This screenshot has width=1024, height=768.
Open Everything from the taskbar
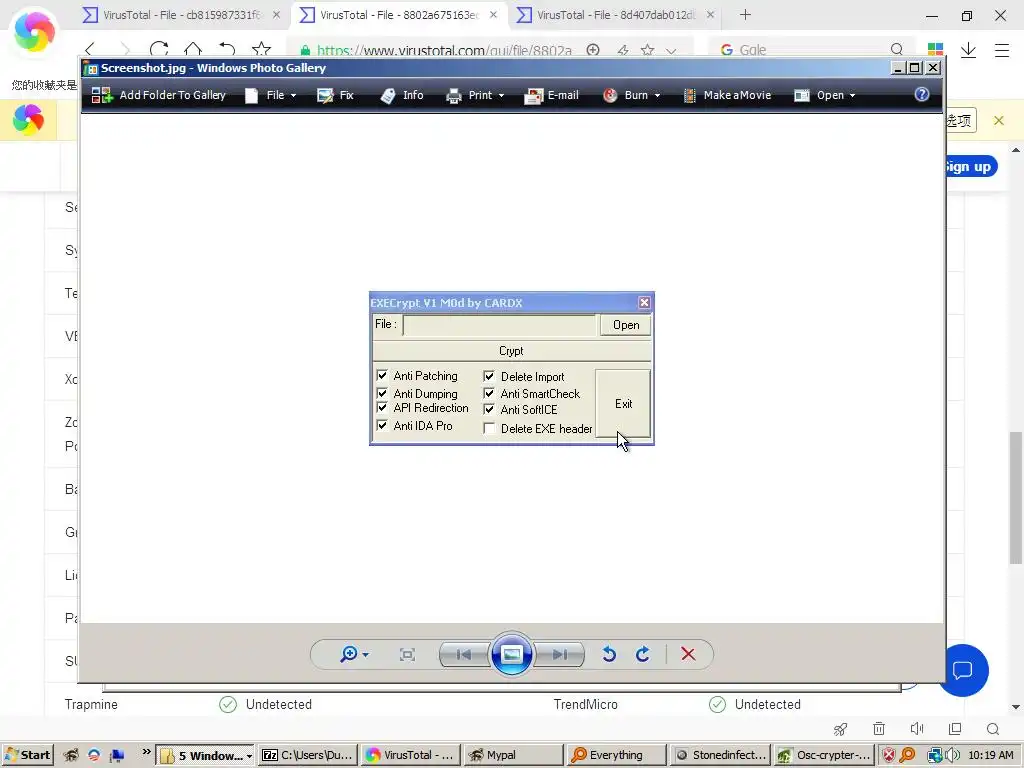pos(616,756)
